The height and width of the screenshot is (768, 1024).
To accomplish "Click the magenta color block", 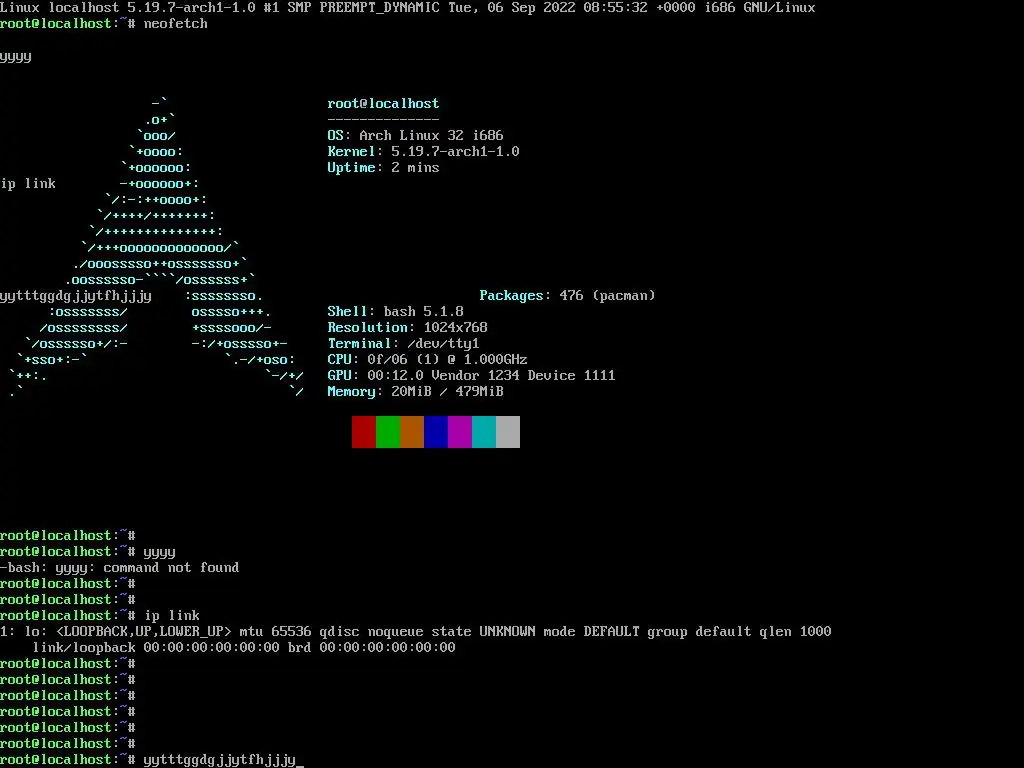I will pyautogui.click(x=460, y=432).
